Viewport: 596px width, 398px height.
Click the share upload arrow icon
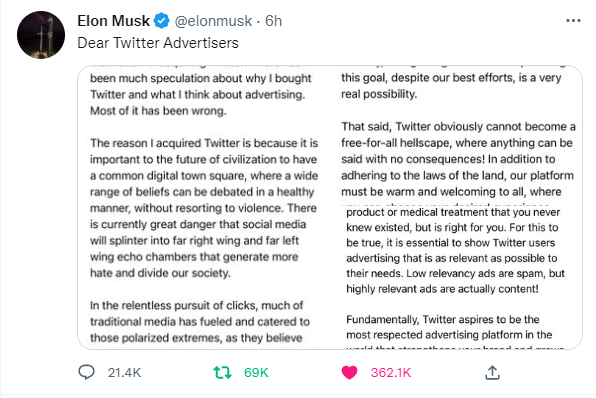click(x=492, y=372)
